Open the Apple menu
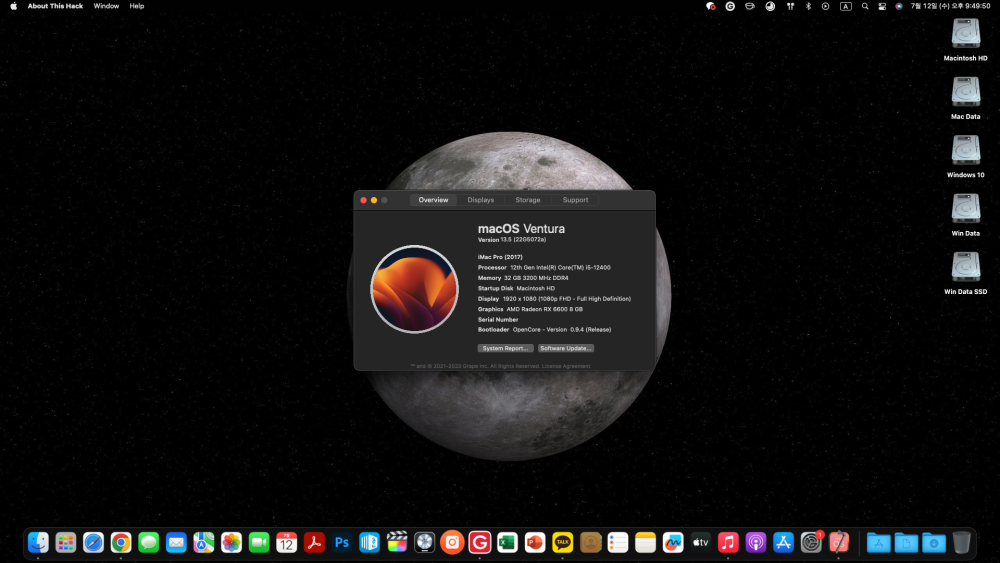Viewport: 1000px width, 563px height. tap(13, 6)
